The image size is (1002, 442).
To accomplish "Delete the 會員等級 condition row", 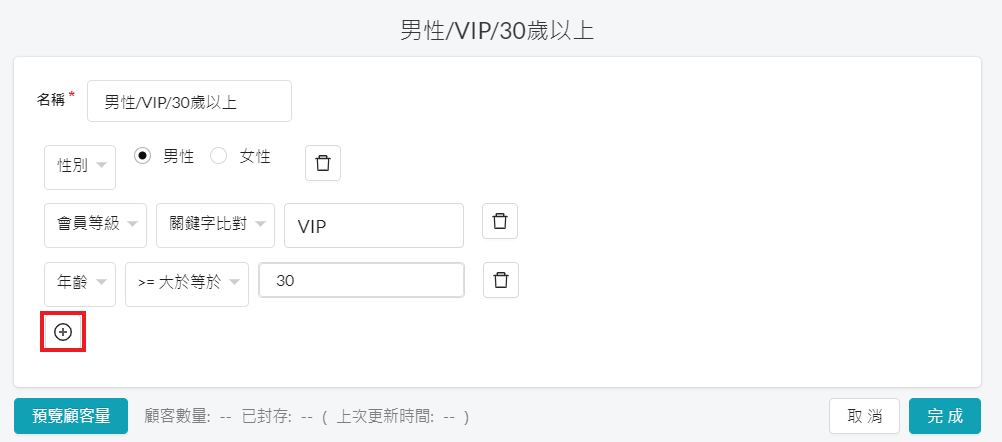I will pyautogui.click(x=500, y=221).
